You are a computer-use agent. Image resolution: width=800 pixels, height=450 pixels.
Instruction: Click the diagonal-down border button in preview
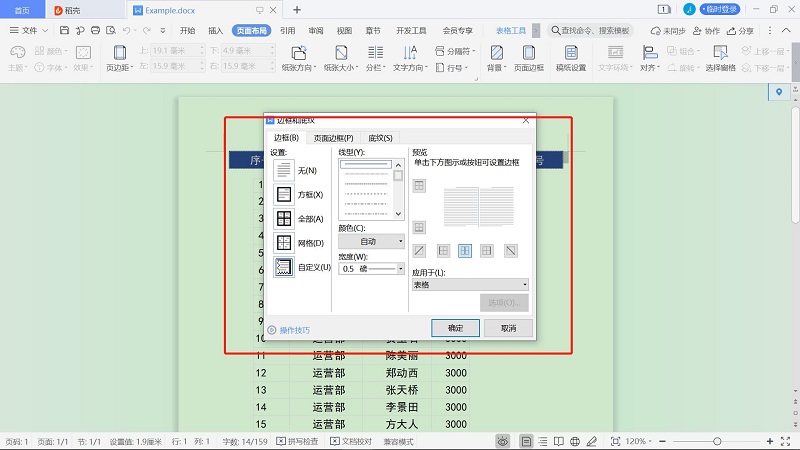511,250
